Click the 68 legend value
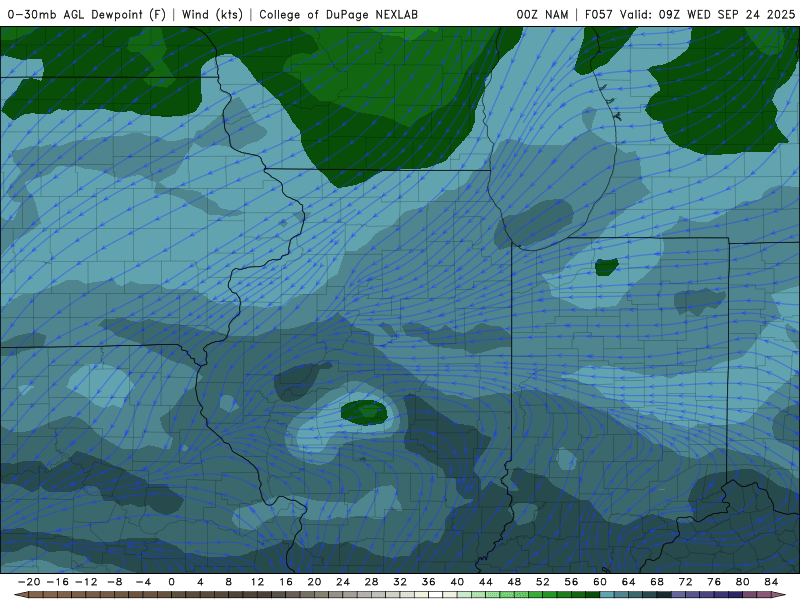The height and width of the screenshot is (600, 800). [657, 582]
